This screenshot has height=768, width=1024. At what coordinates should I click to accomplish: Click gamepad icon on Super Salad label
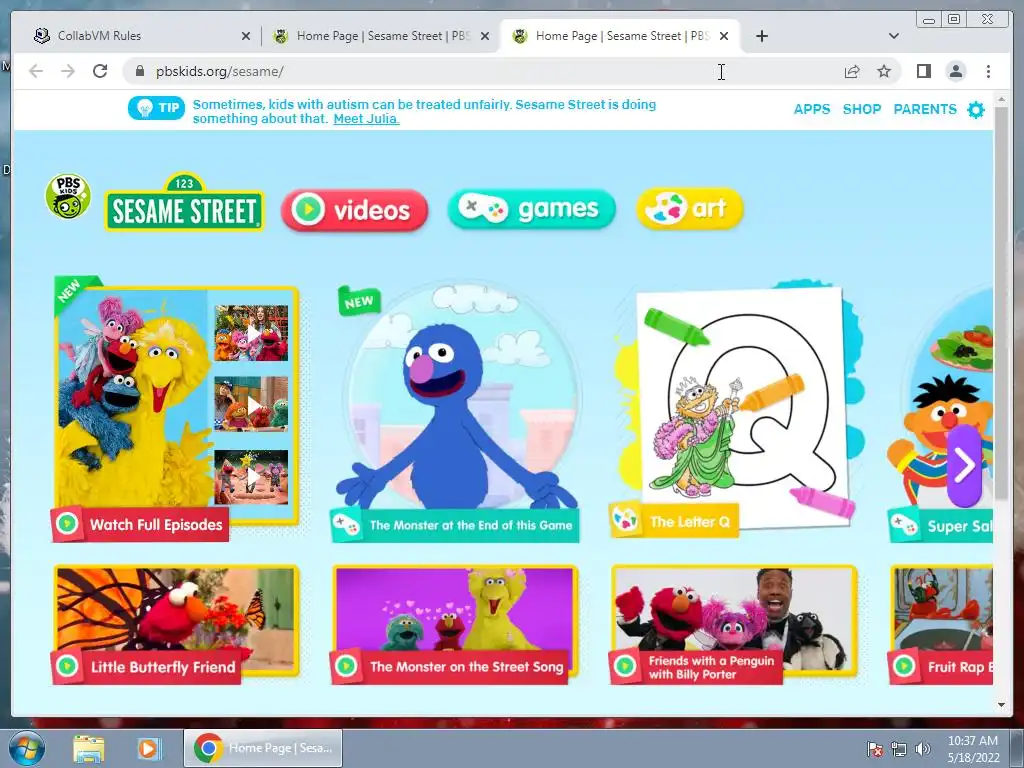click(904, 525)
